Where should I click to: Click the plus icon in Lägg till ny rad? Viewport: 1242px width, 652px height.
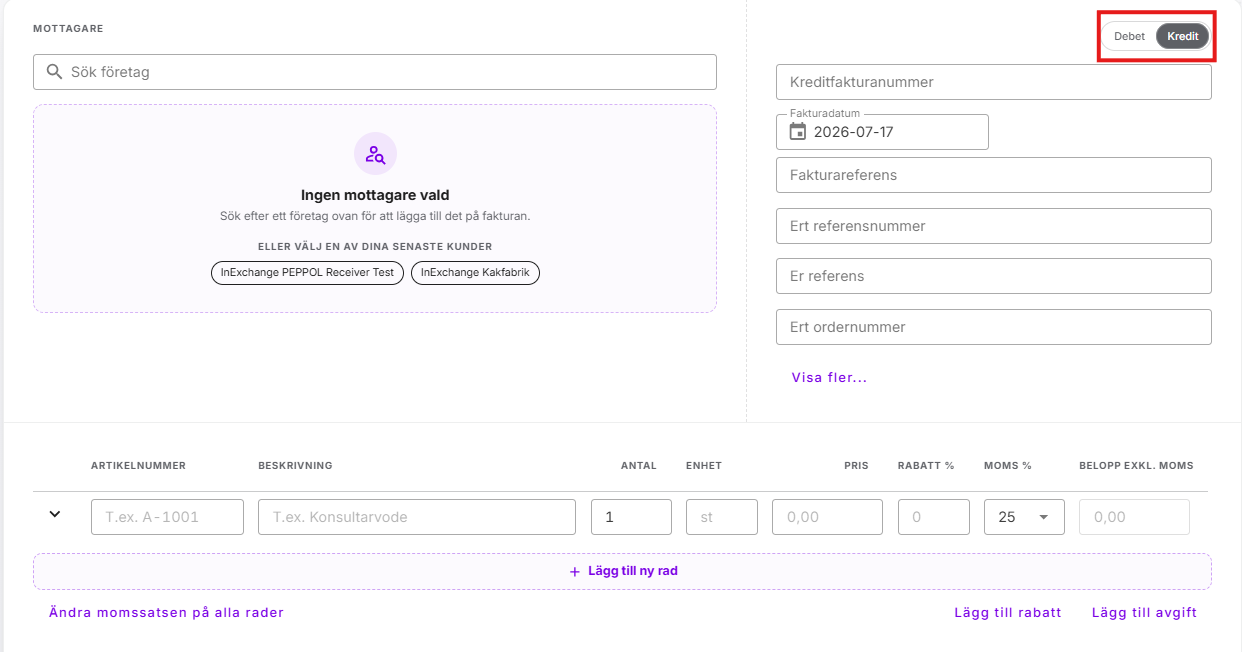click(x=574, y=572)
